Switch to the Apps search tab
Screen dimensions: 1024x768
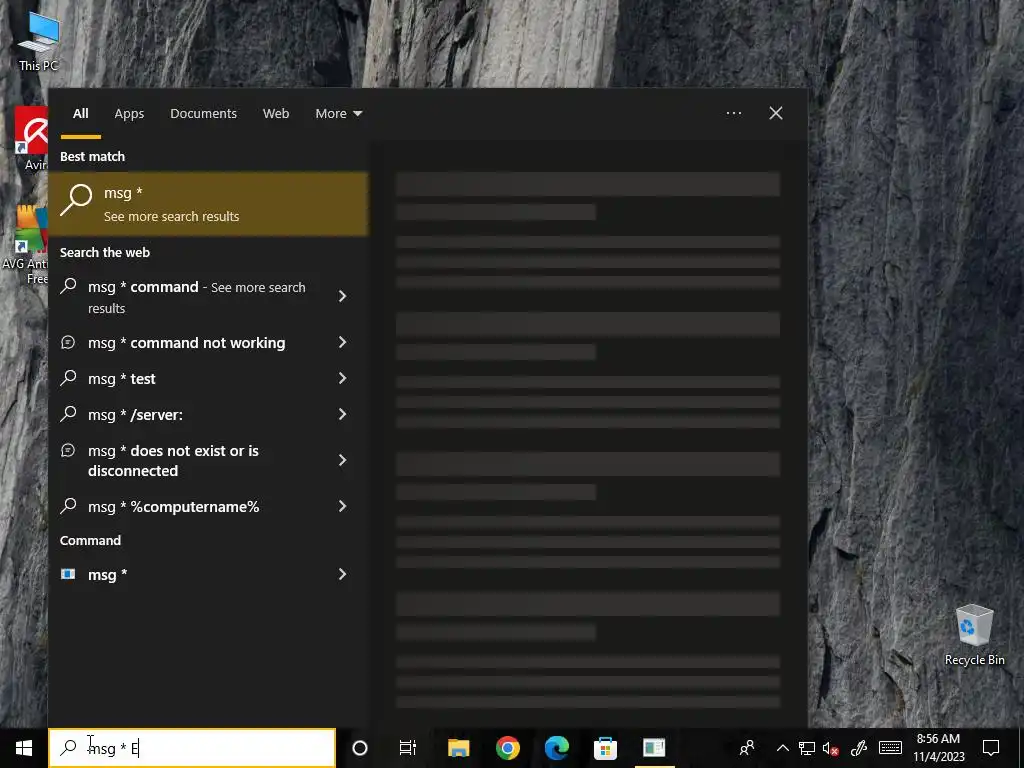[129, 114]
